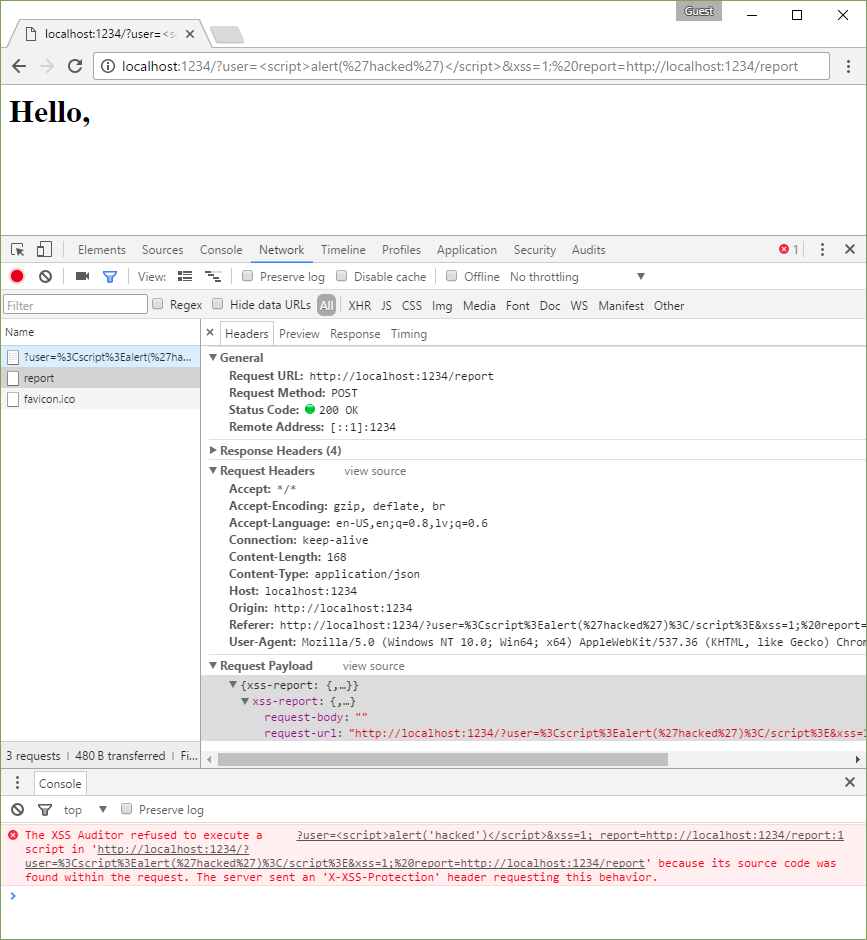Switch to large request rows view icon
Viewport: 867px width, 940px height.
pyautogui.click(x=185, y=276)
